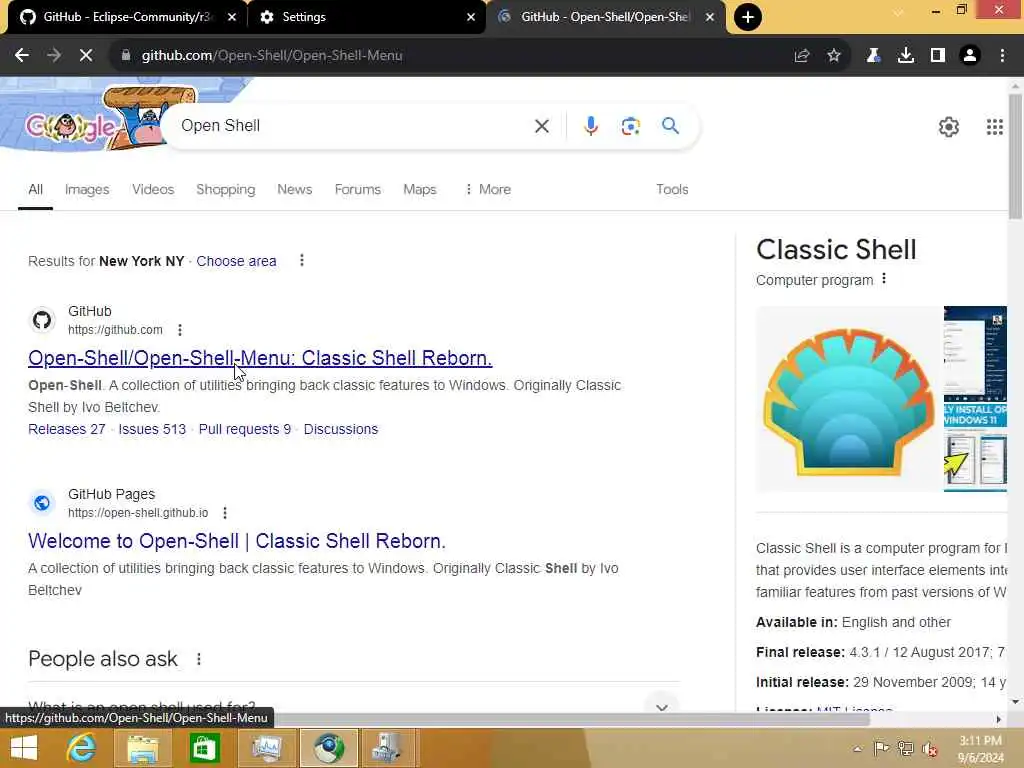Open Open-Shell/Open-Shell-Menu result link

(x=260, y=358)
